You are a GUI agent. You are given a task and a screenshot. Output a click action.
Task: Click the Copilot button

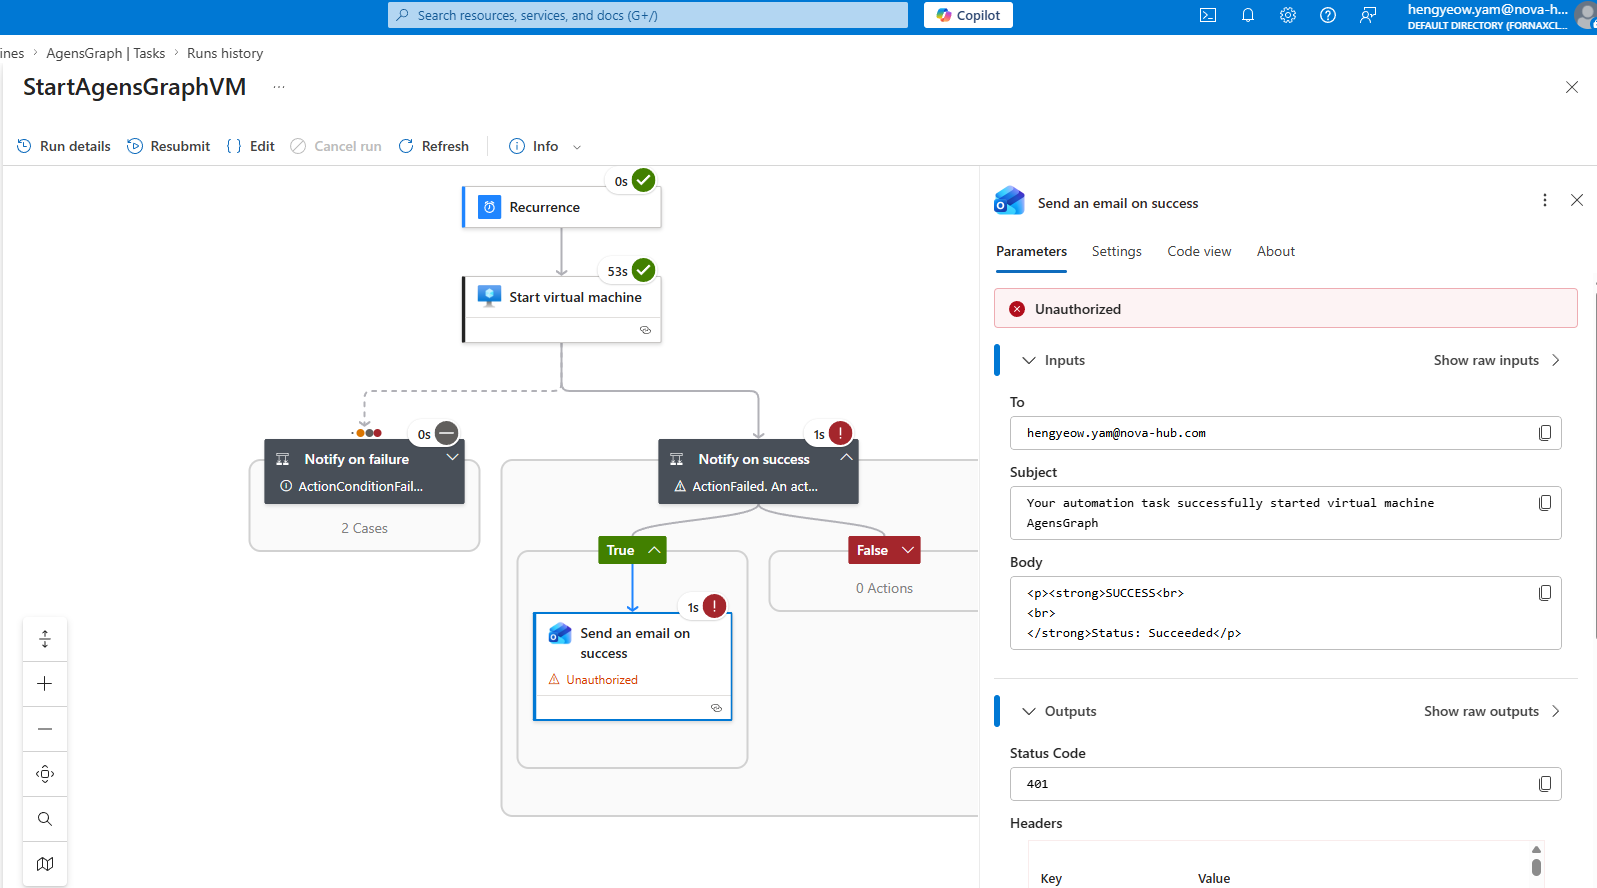(968, 15)
